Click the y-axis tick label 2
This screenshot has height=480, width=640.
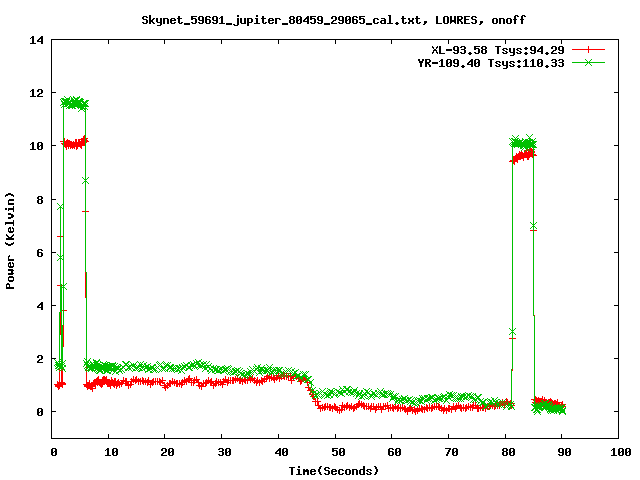click(x=40, y=359)
